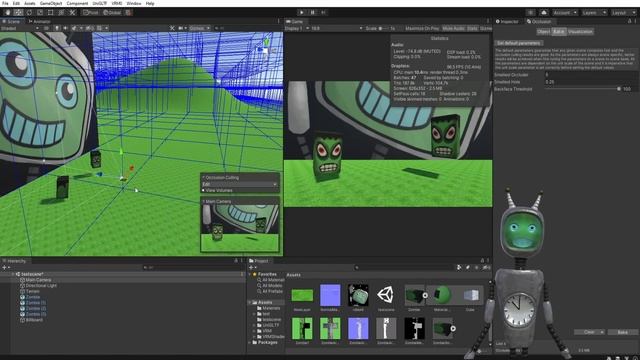Select the Rect transform tool

coord(51,13)
